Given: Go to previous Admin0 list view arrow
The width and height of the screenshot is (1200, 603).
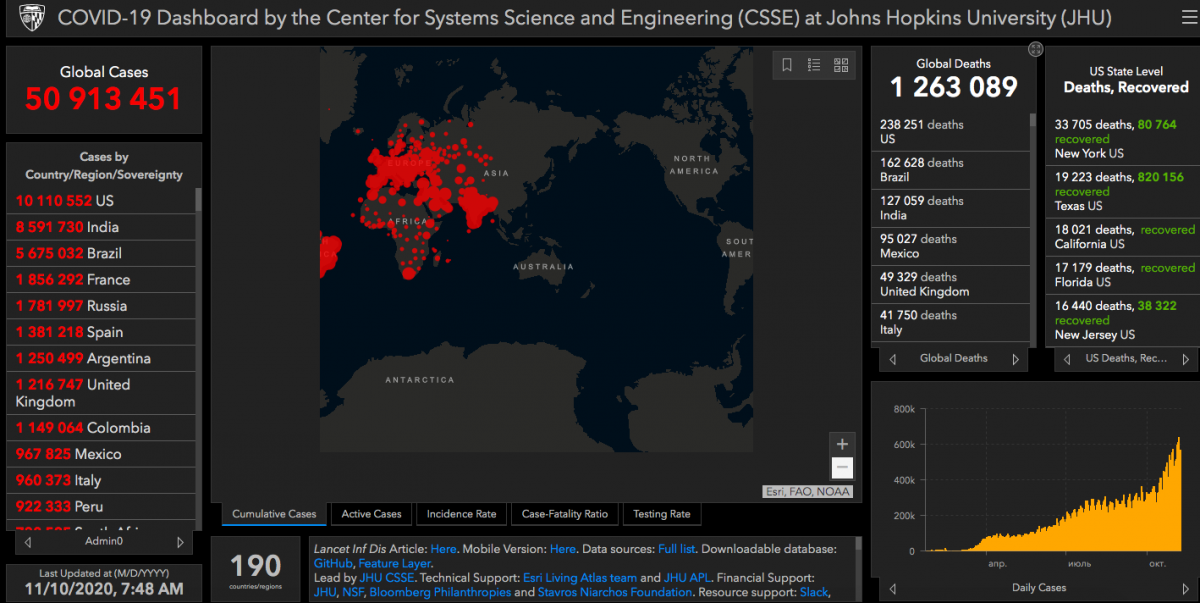Looking at the screenshot, I should tap(28, 542).
